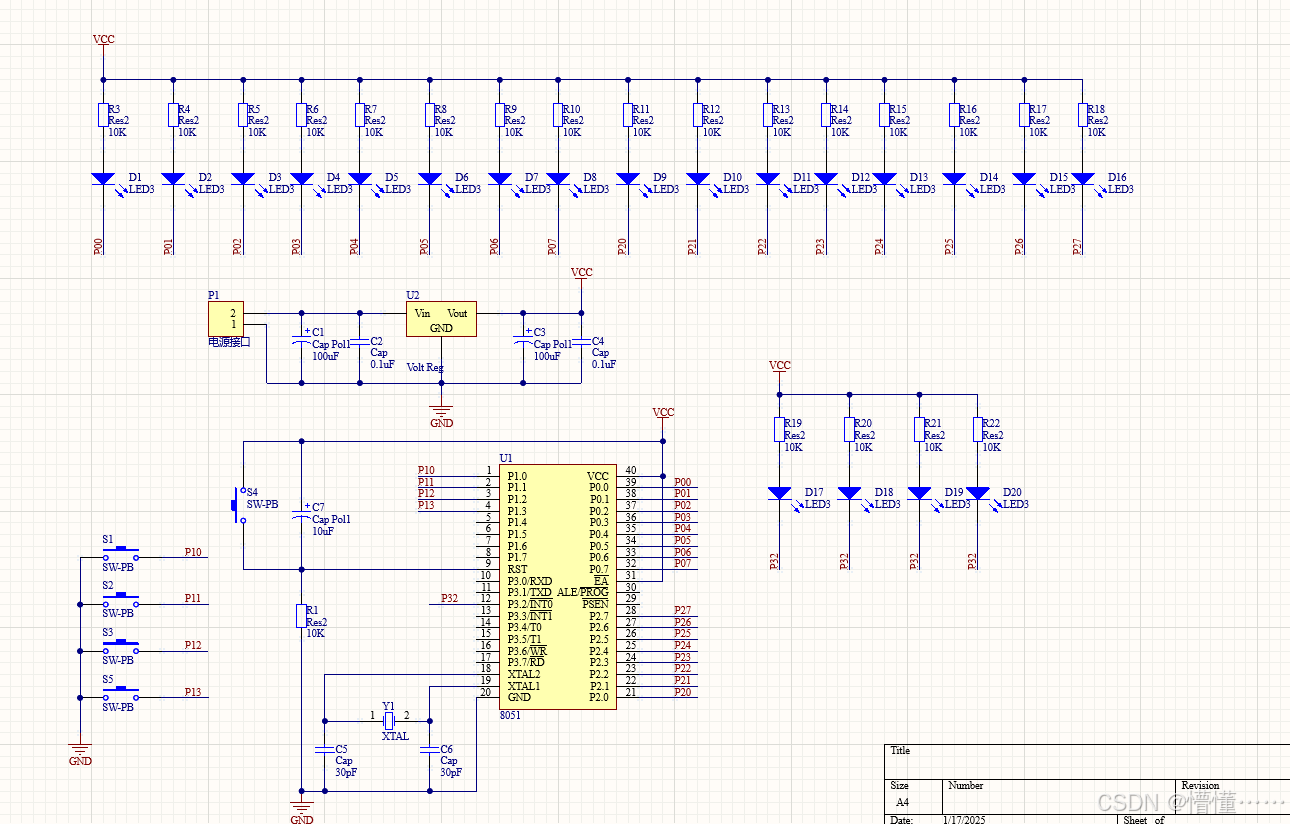This screenshot has width=1290, height=824.
Task: Select the U1 8051 microcontroller body
Action: tap(558, 586)
